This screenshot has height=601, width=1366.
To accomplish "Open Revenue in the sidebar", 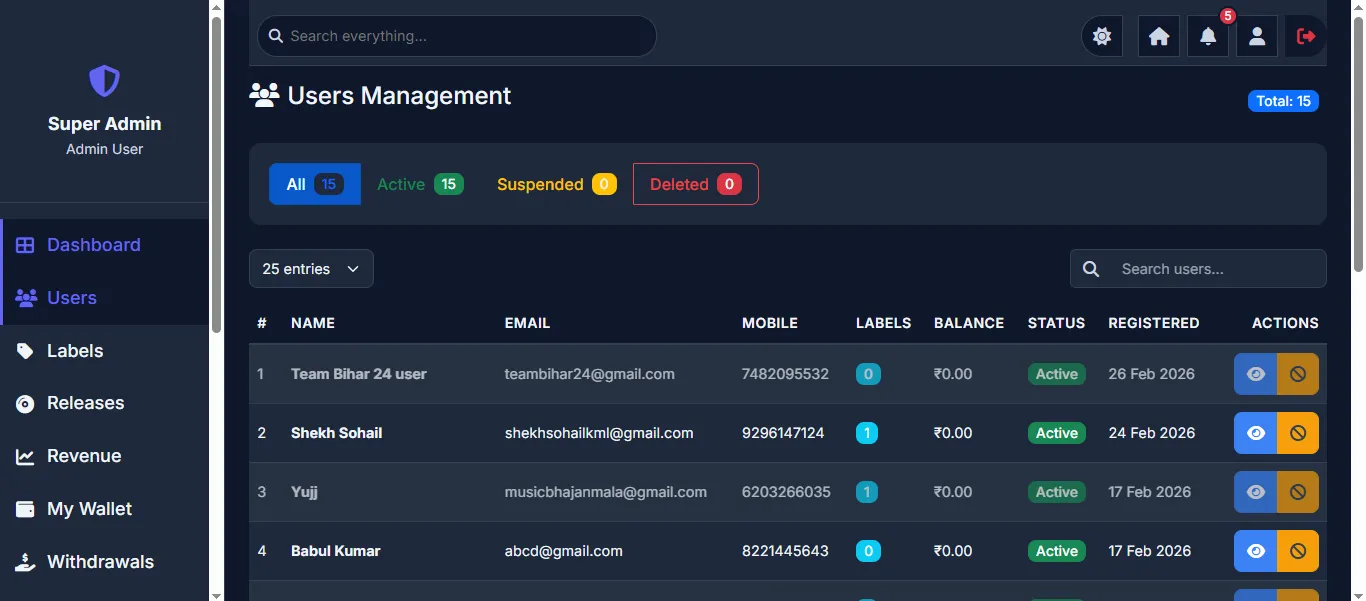I will (105, 456).
